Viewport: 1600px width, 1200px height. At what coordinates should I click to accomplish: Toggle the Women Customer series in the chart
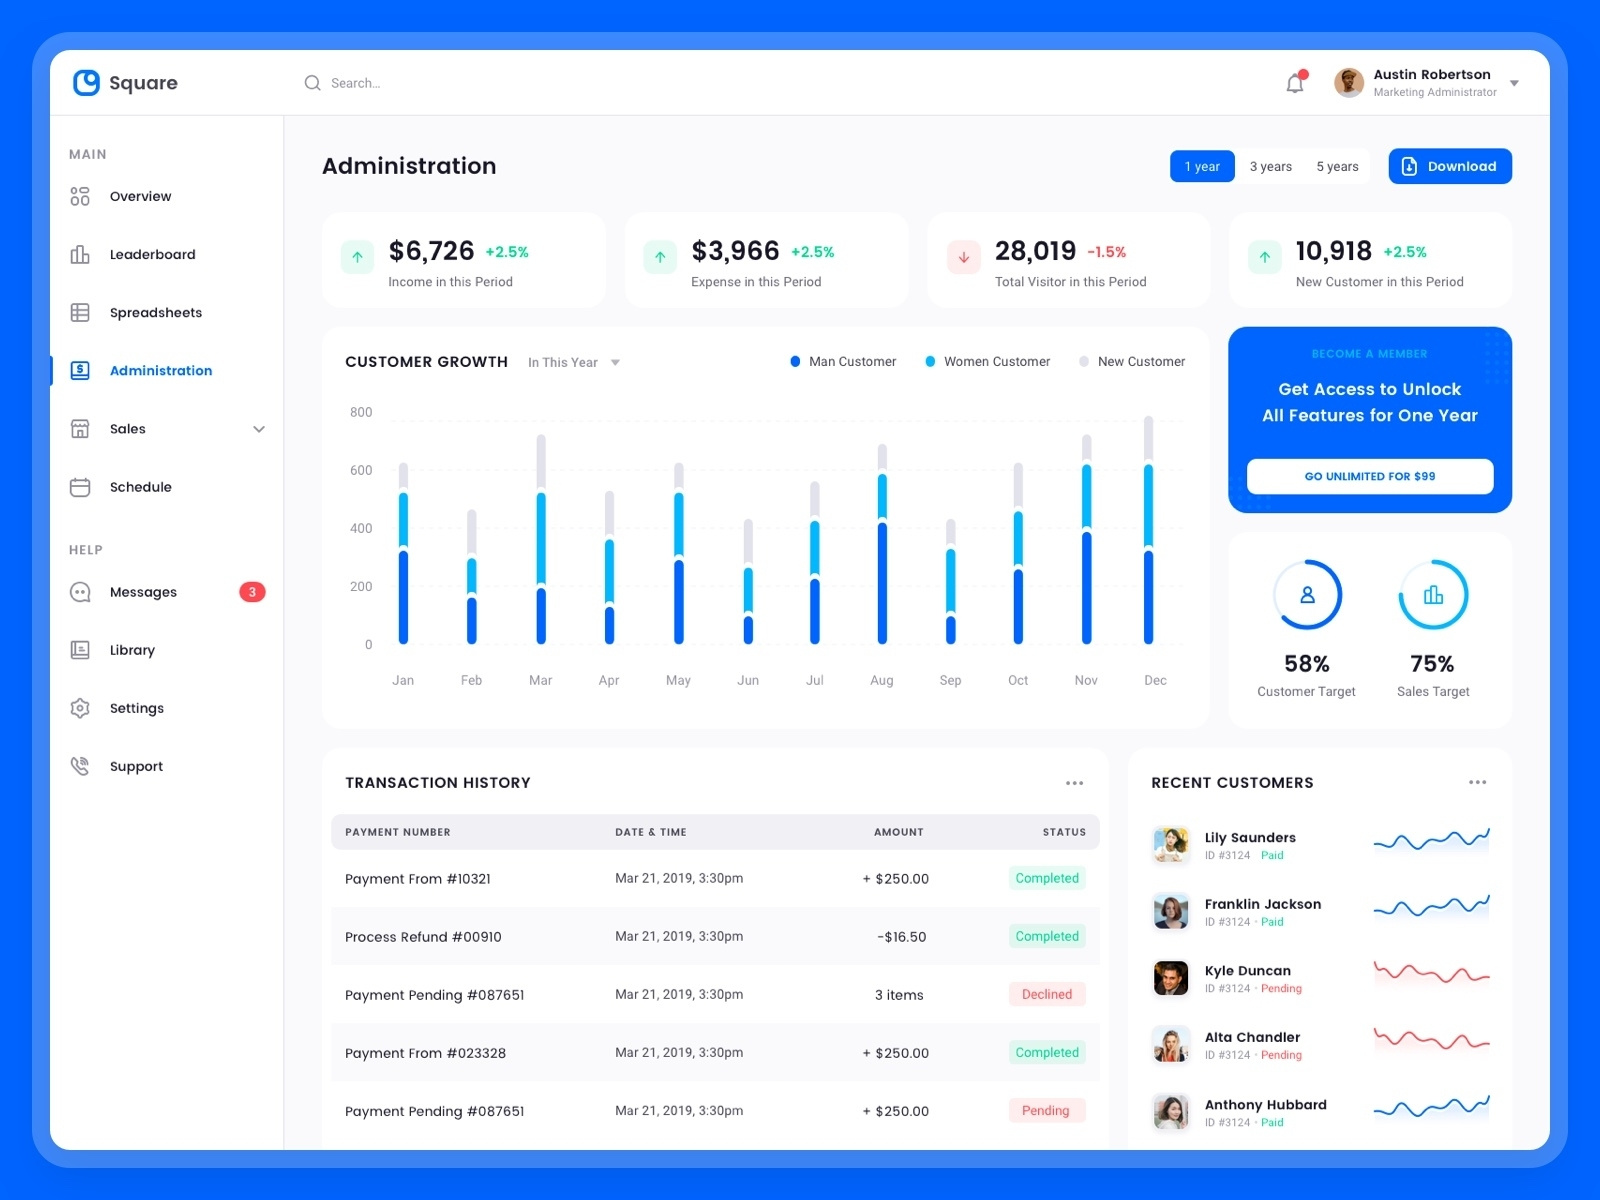click(987, 361)
